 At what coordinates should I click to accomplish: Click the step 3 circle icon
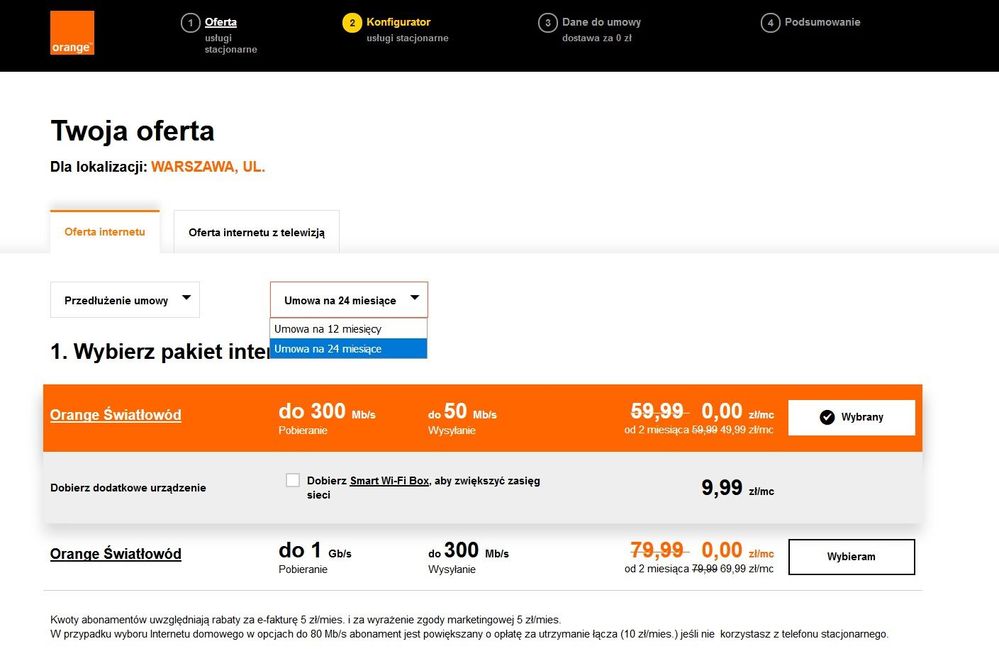pos(547,23)
